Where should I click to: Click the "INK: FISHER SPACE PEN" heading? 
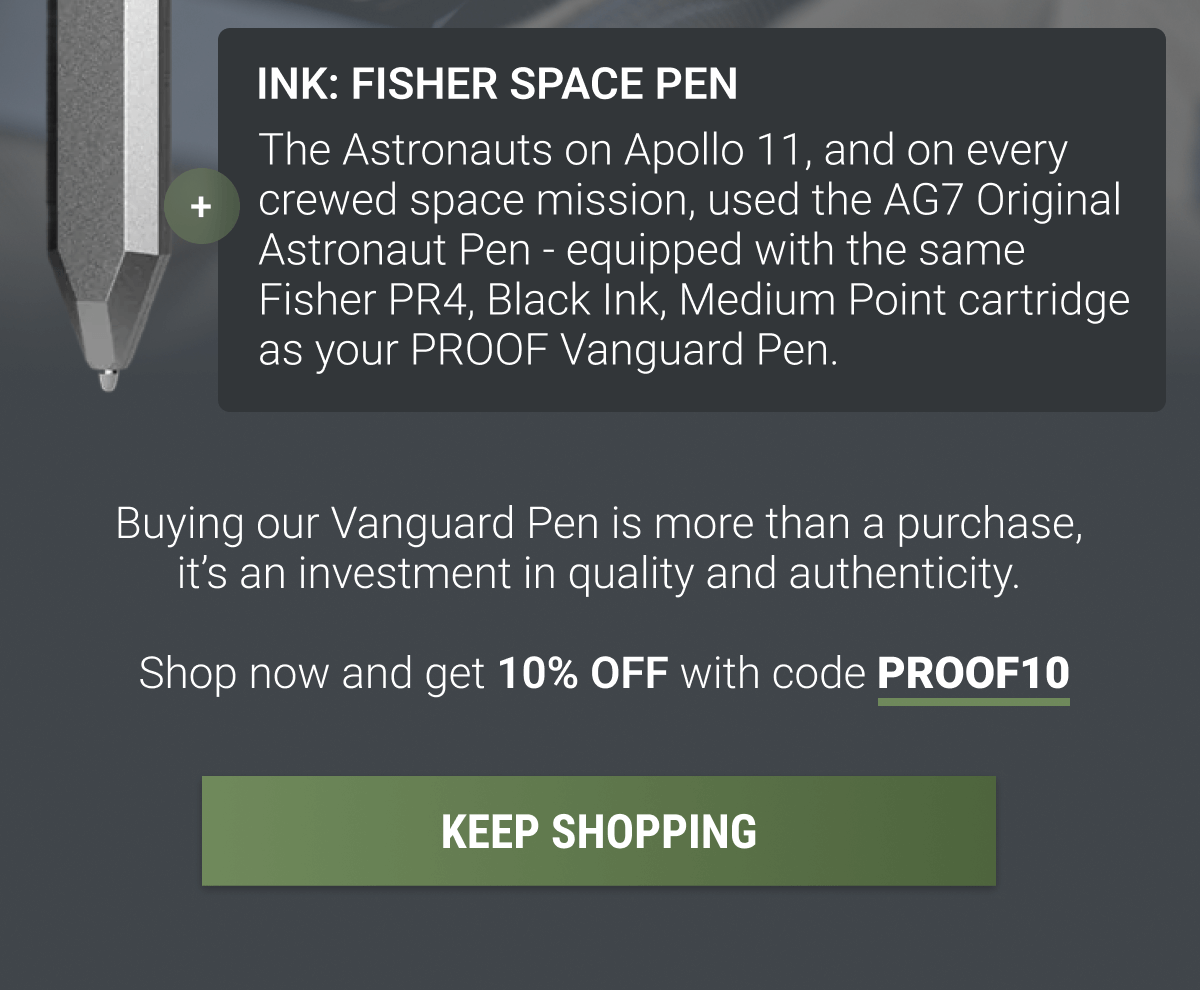coord(497,85)
